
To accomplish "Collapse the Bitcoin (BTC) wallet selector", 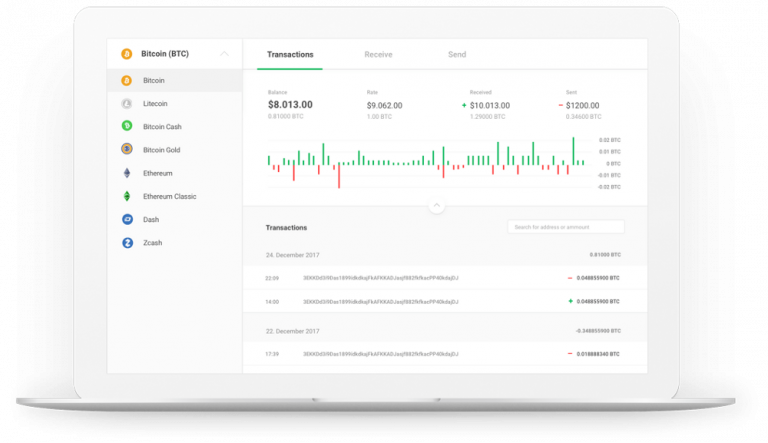I will coord(224,54).
